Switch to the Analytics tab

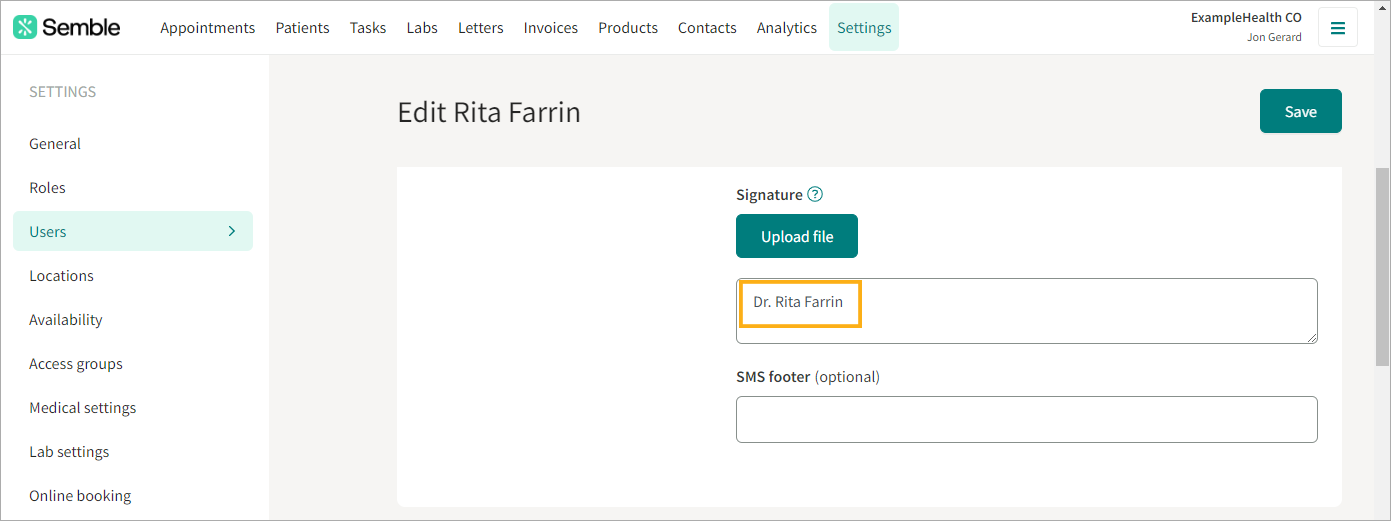787,27
